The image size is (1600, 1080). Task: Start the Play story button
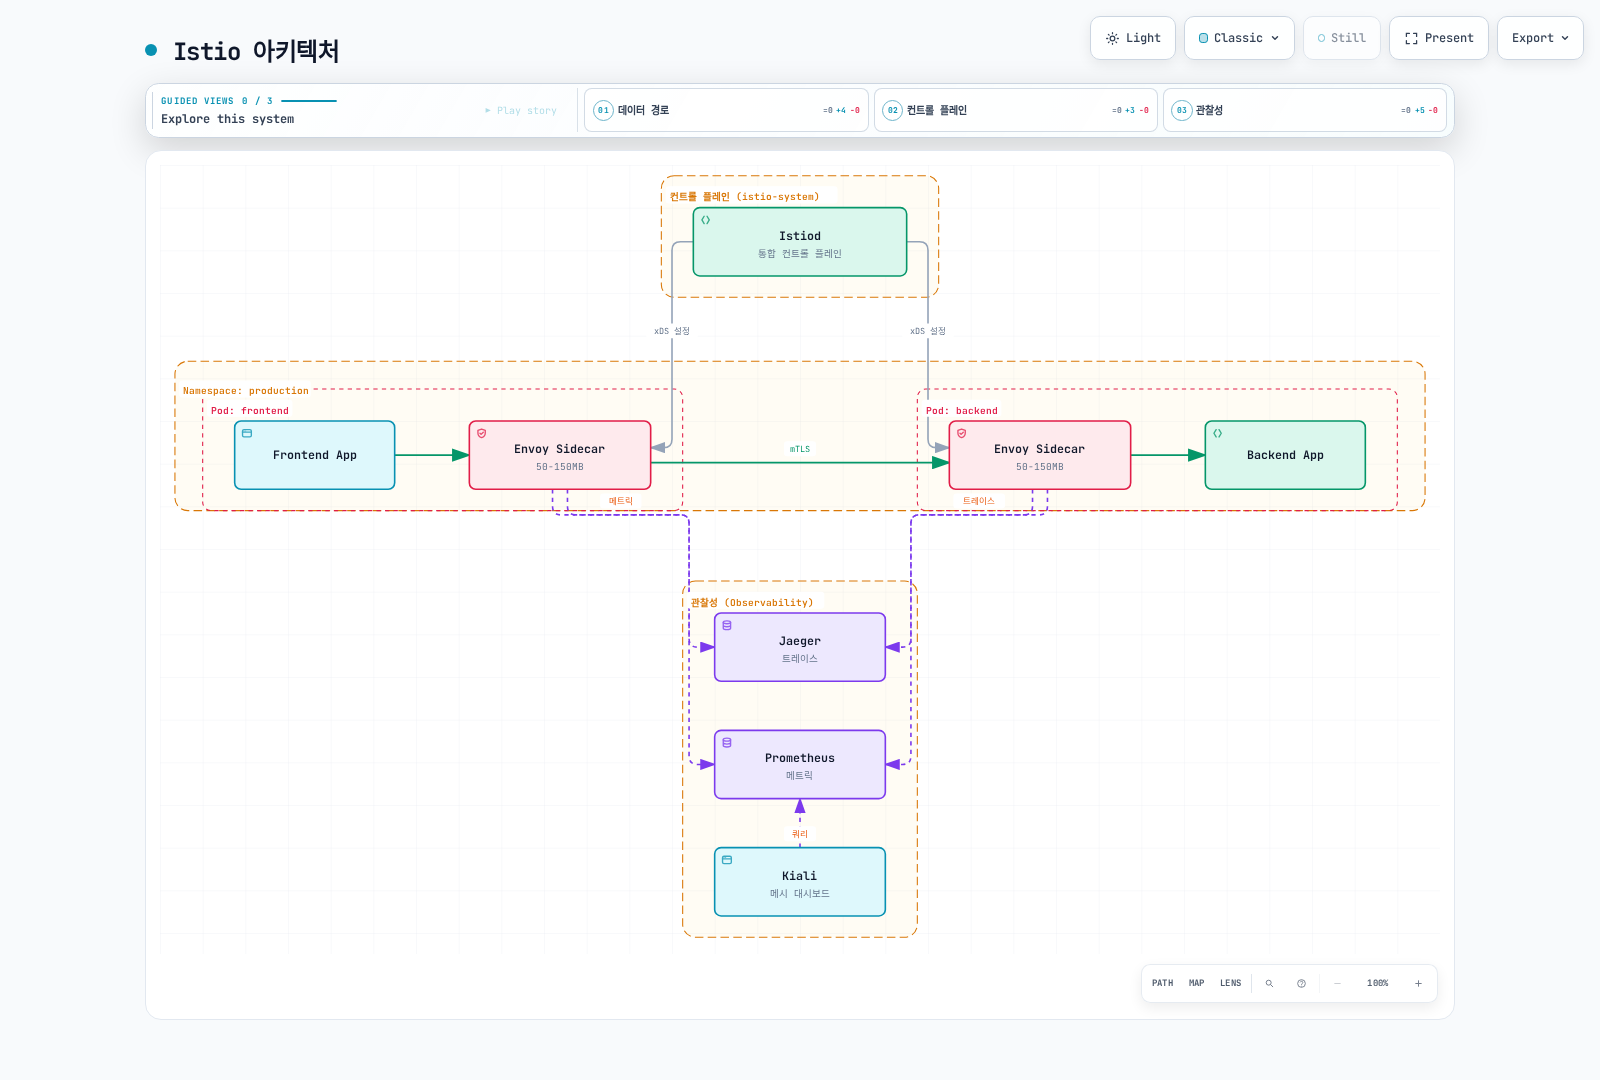tap(521, 111)
